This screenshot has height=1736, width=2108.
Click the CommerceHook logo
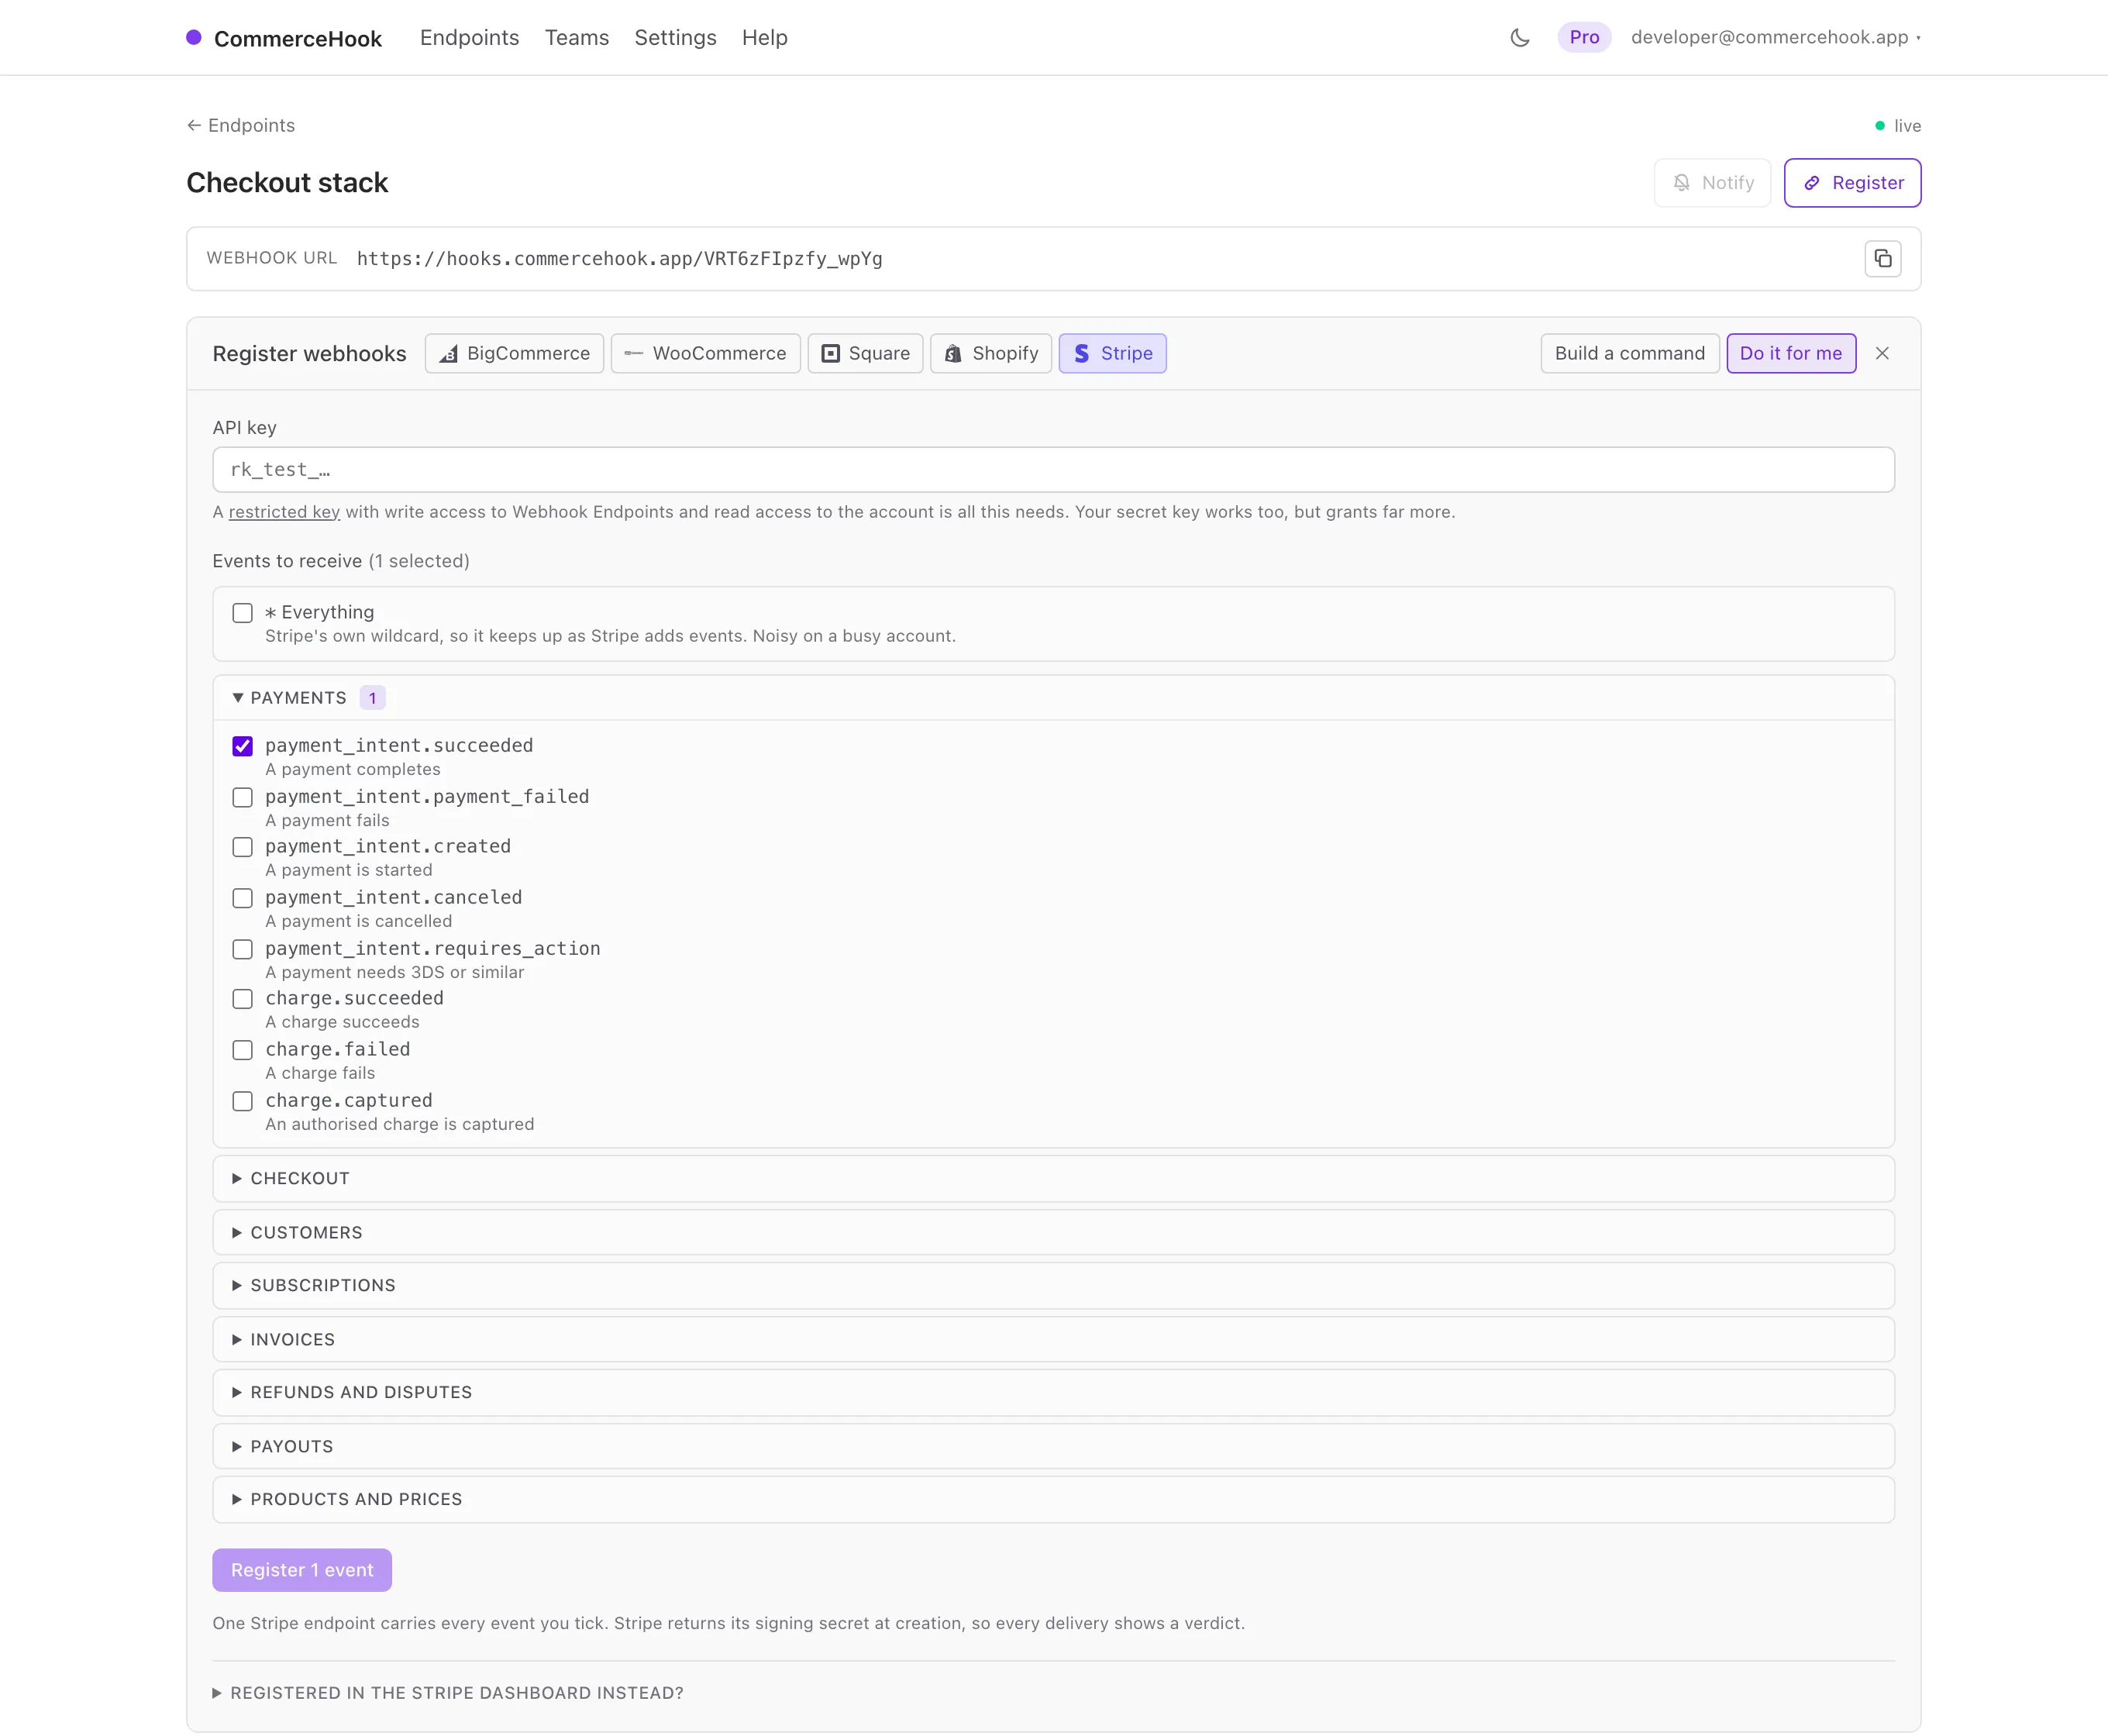coord(284,38)
